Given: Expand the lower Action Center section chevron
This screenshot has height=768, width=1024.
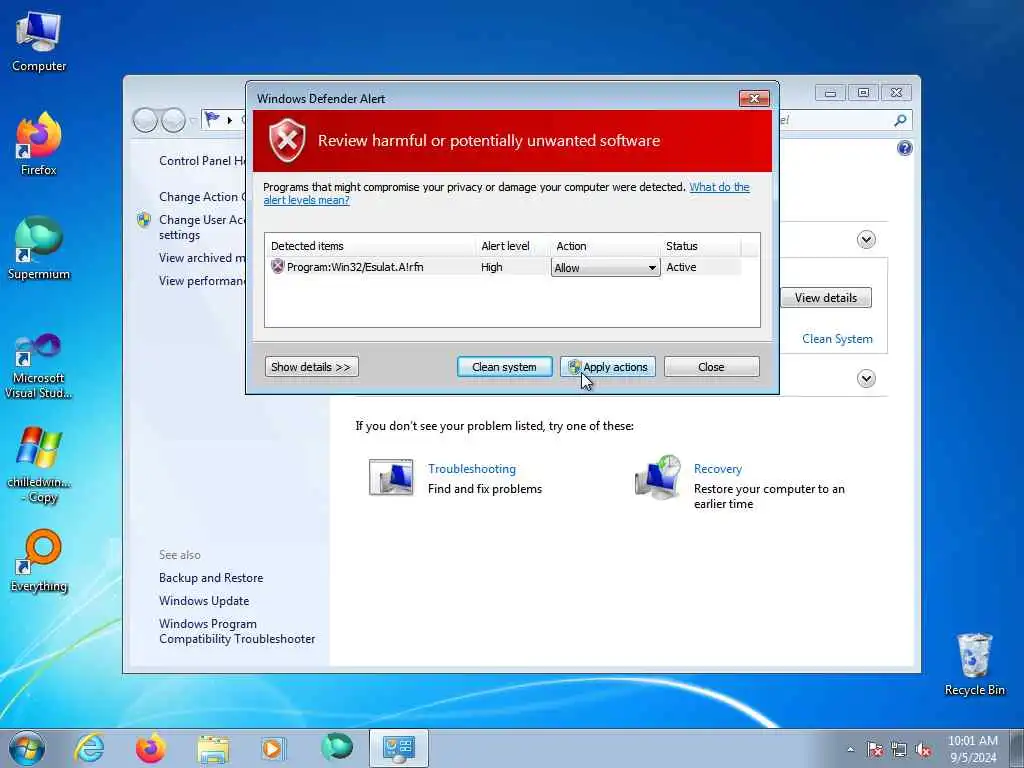Looking at the screenshot, I should [866, 378].
